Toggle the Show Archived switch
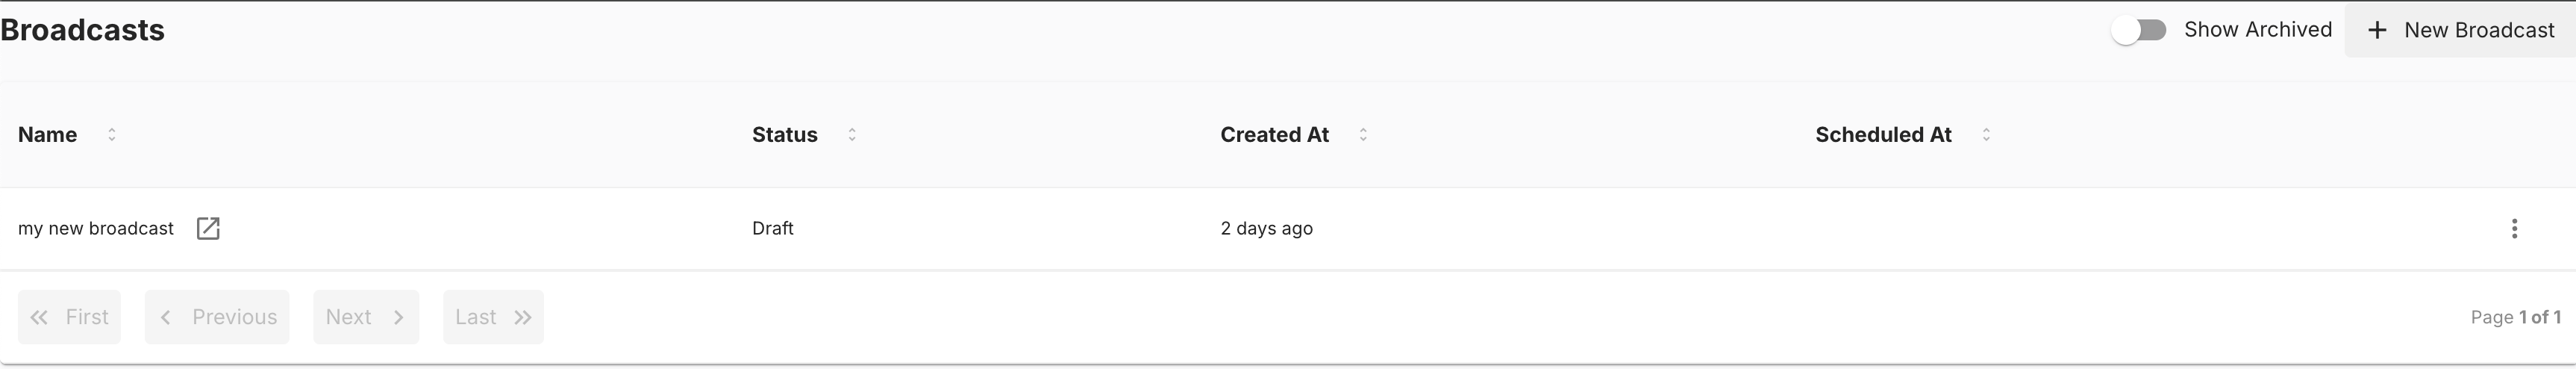 tap(2138, 30)
